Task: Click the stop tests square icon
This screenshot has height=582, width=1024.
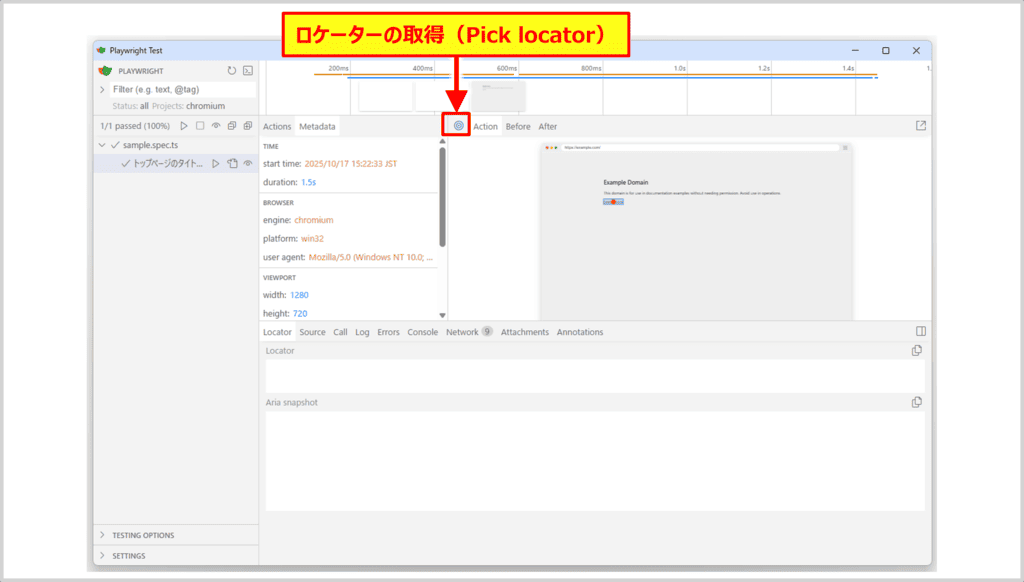Action: (200, 126)
